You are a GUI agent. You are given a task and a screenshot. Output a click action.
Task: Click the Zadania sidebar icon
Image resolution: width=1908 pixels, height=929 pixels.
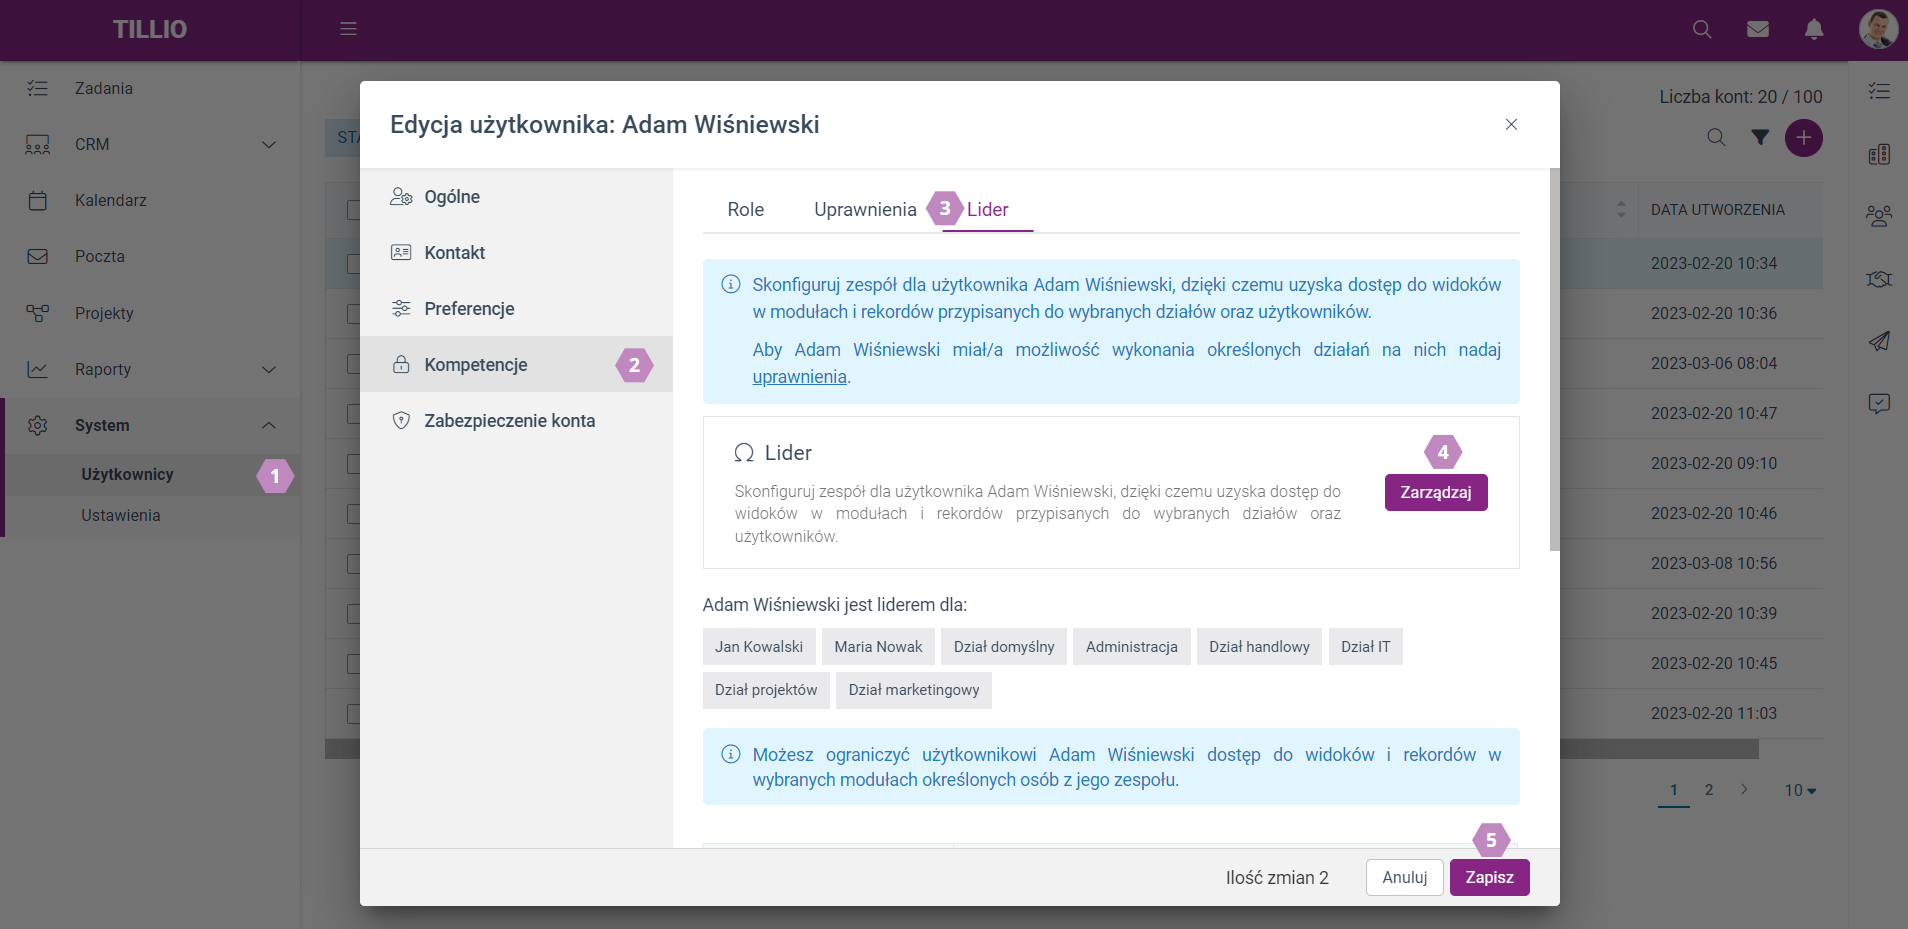[x=37, y=88]
